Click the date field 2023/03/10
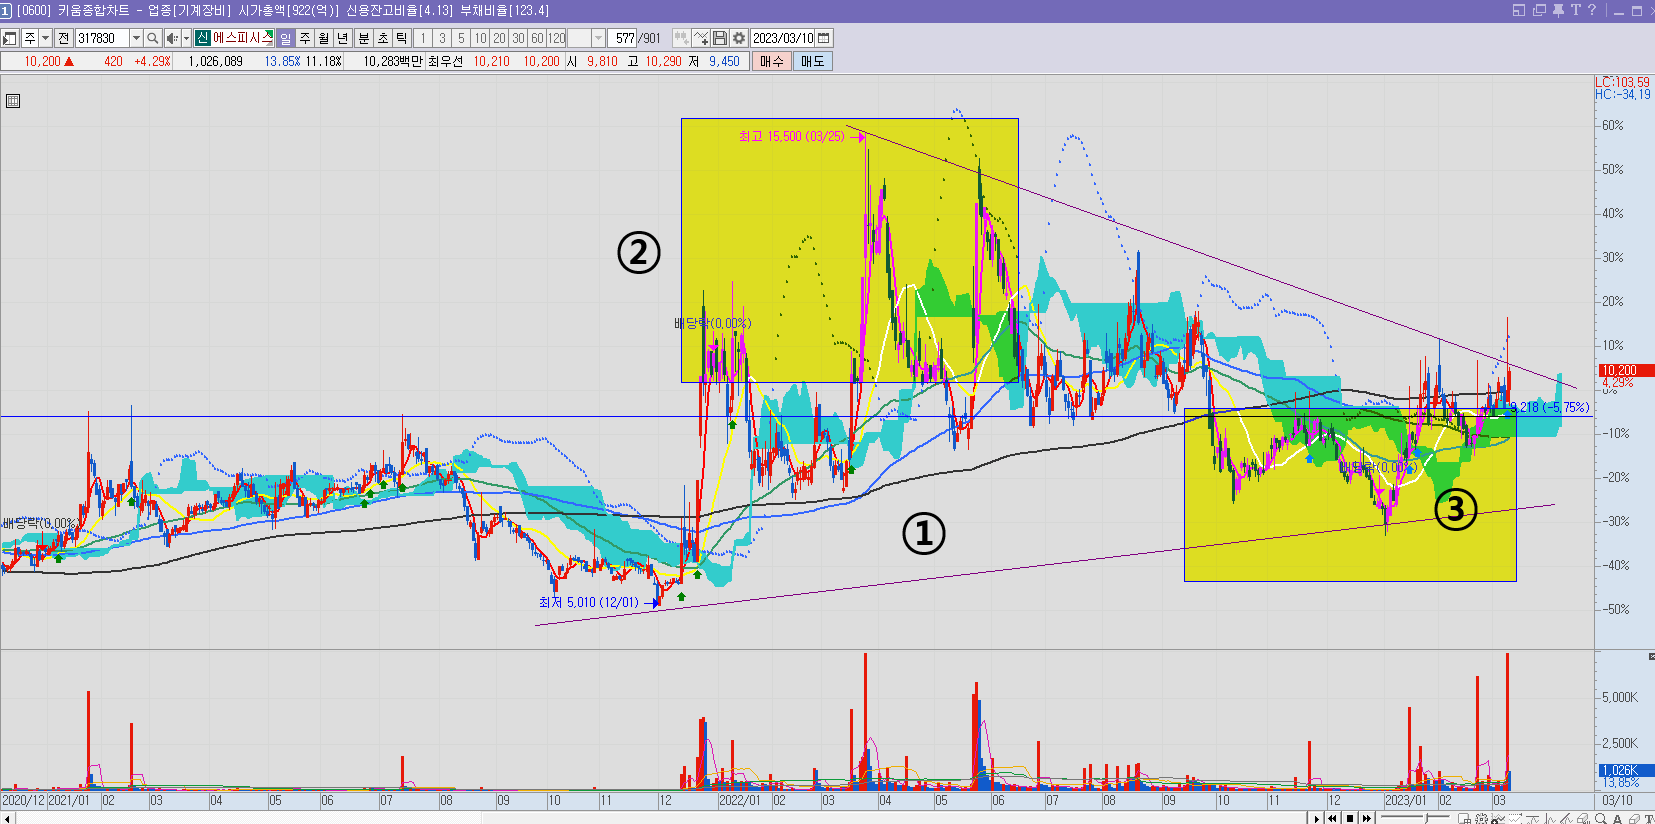The width and height of the screenshot is (1655, 824). tap(783, 38)
